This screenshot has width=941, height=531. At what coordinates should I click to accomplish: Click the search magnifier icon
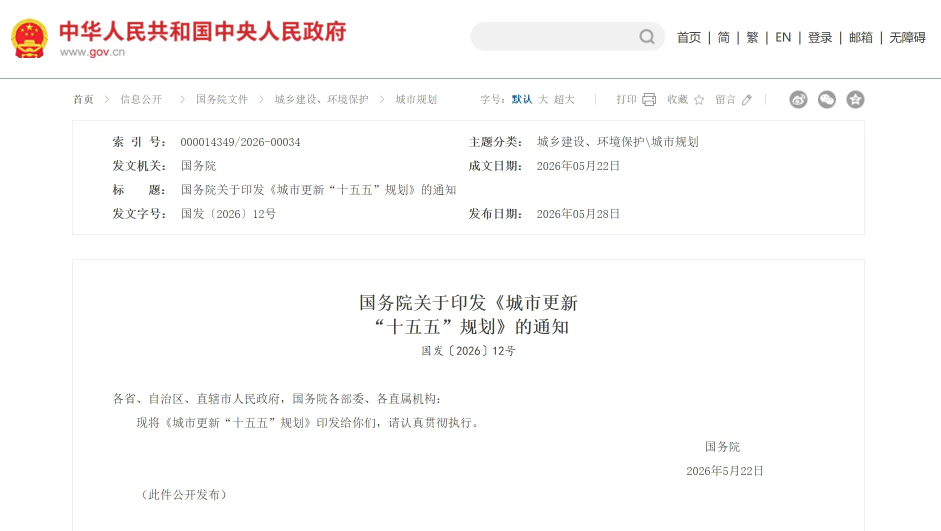(646, 37)
